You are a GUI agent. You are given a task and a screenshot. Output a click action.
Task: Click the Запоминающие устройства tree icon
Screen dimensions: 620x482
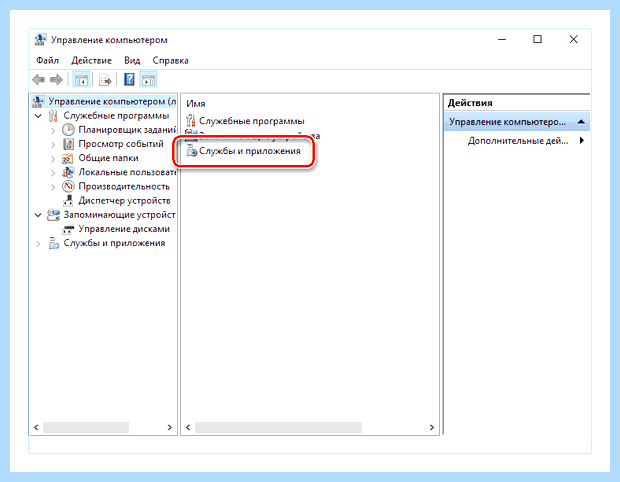(53, 215)
